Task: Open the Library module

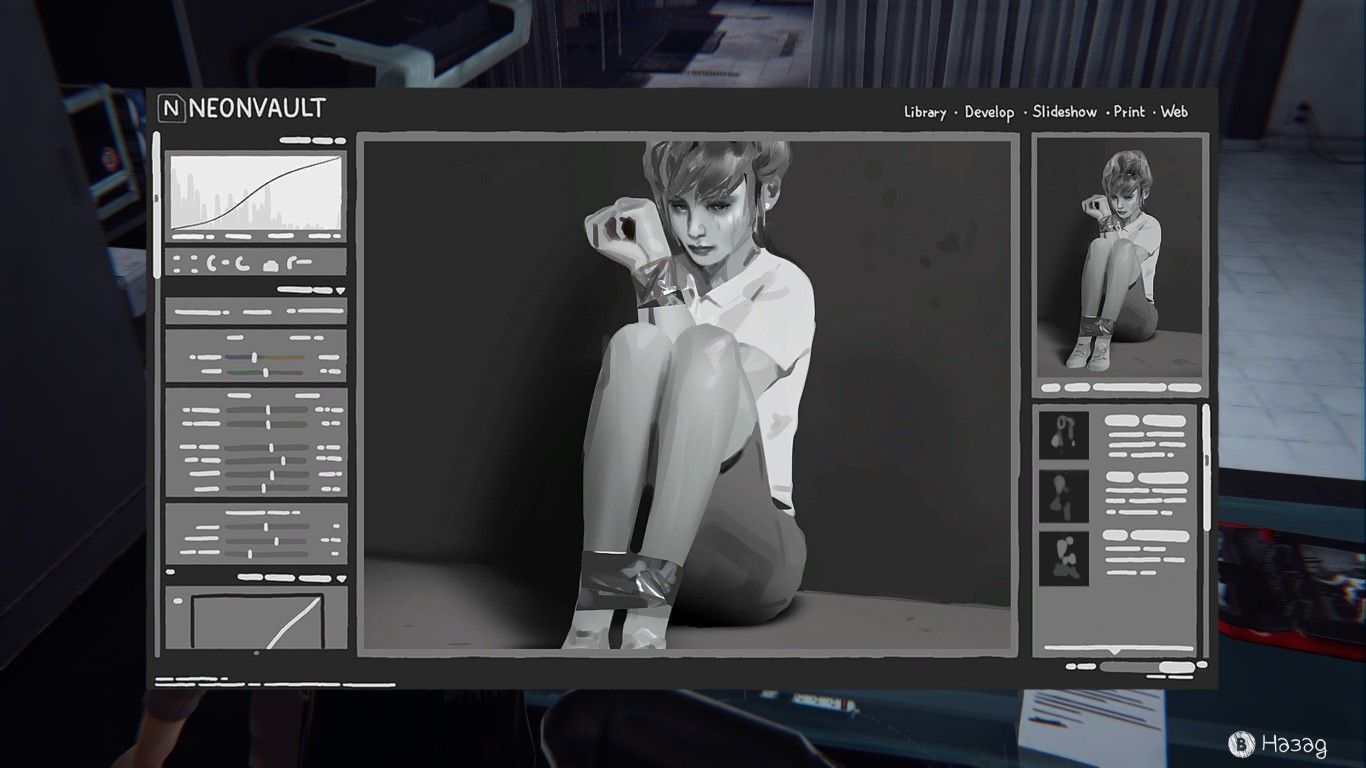Action: coord(925,112)
